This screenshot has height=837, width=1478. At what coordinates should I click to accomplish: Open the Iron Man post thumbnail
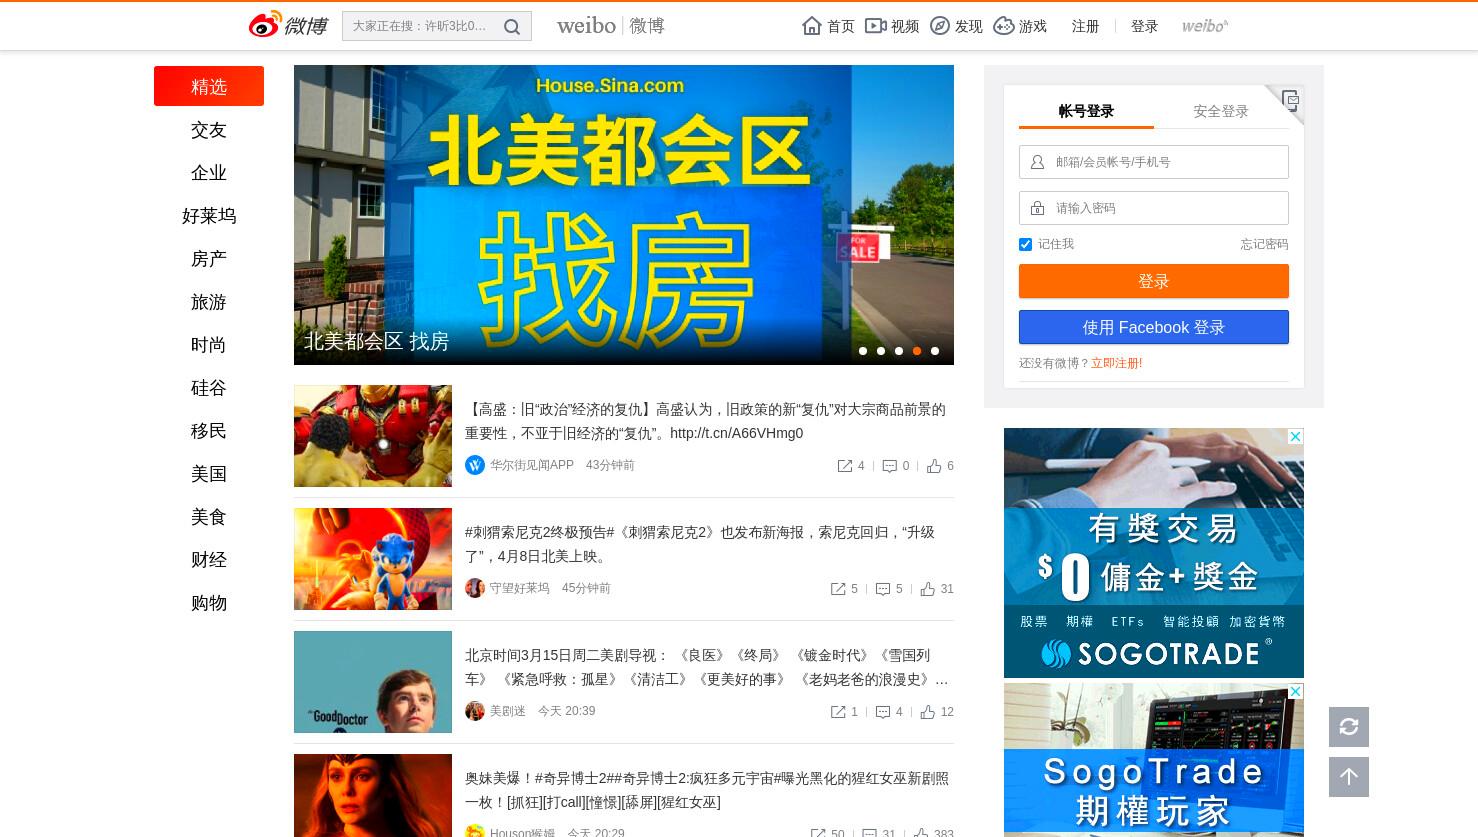373,436
